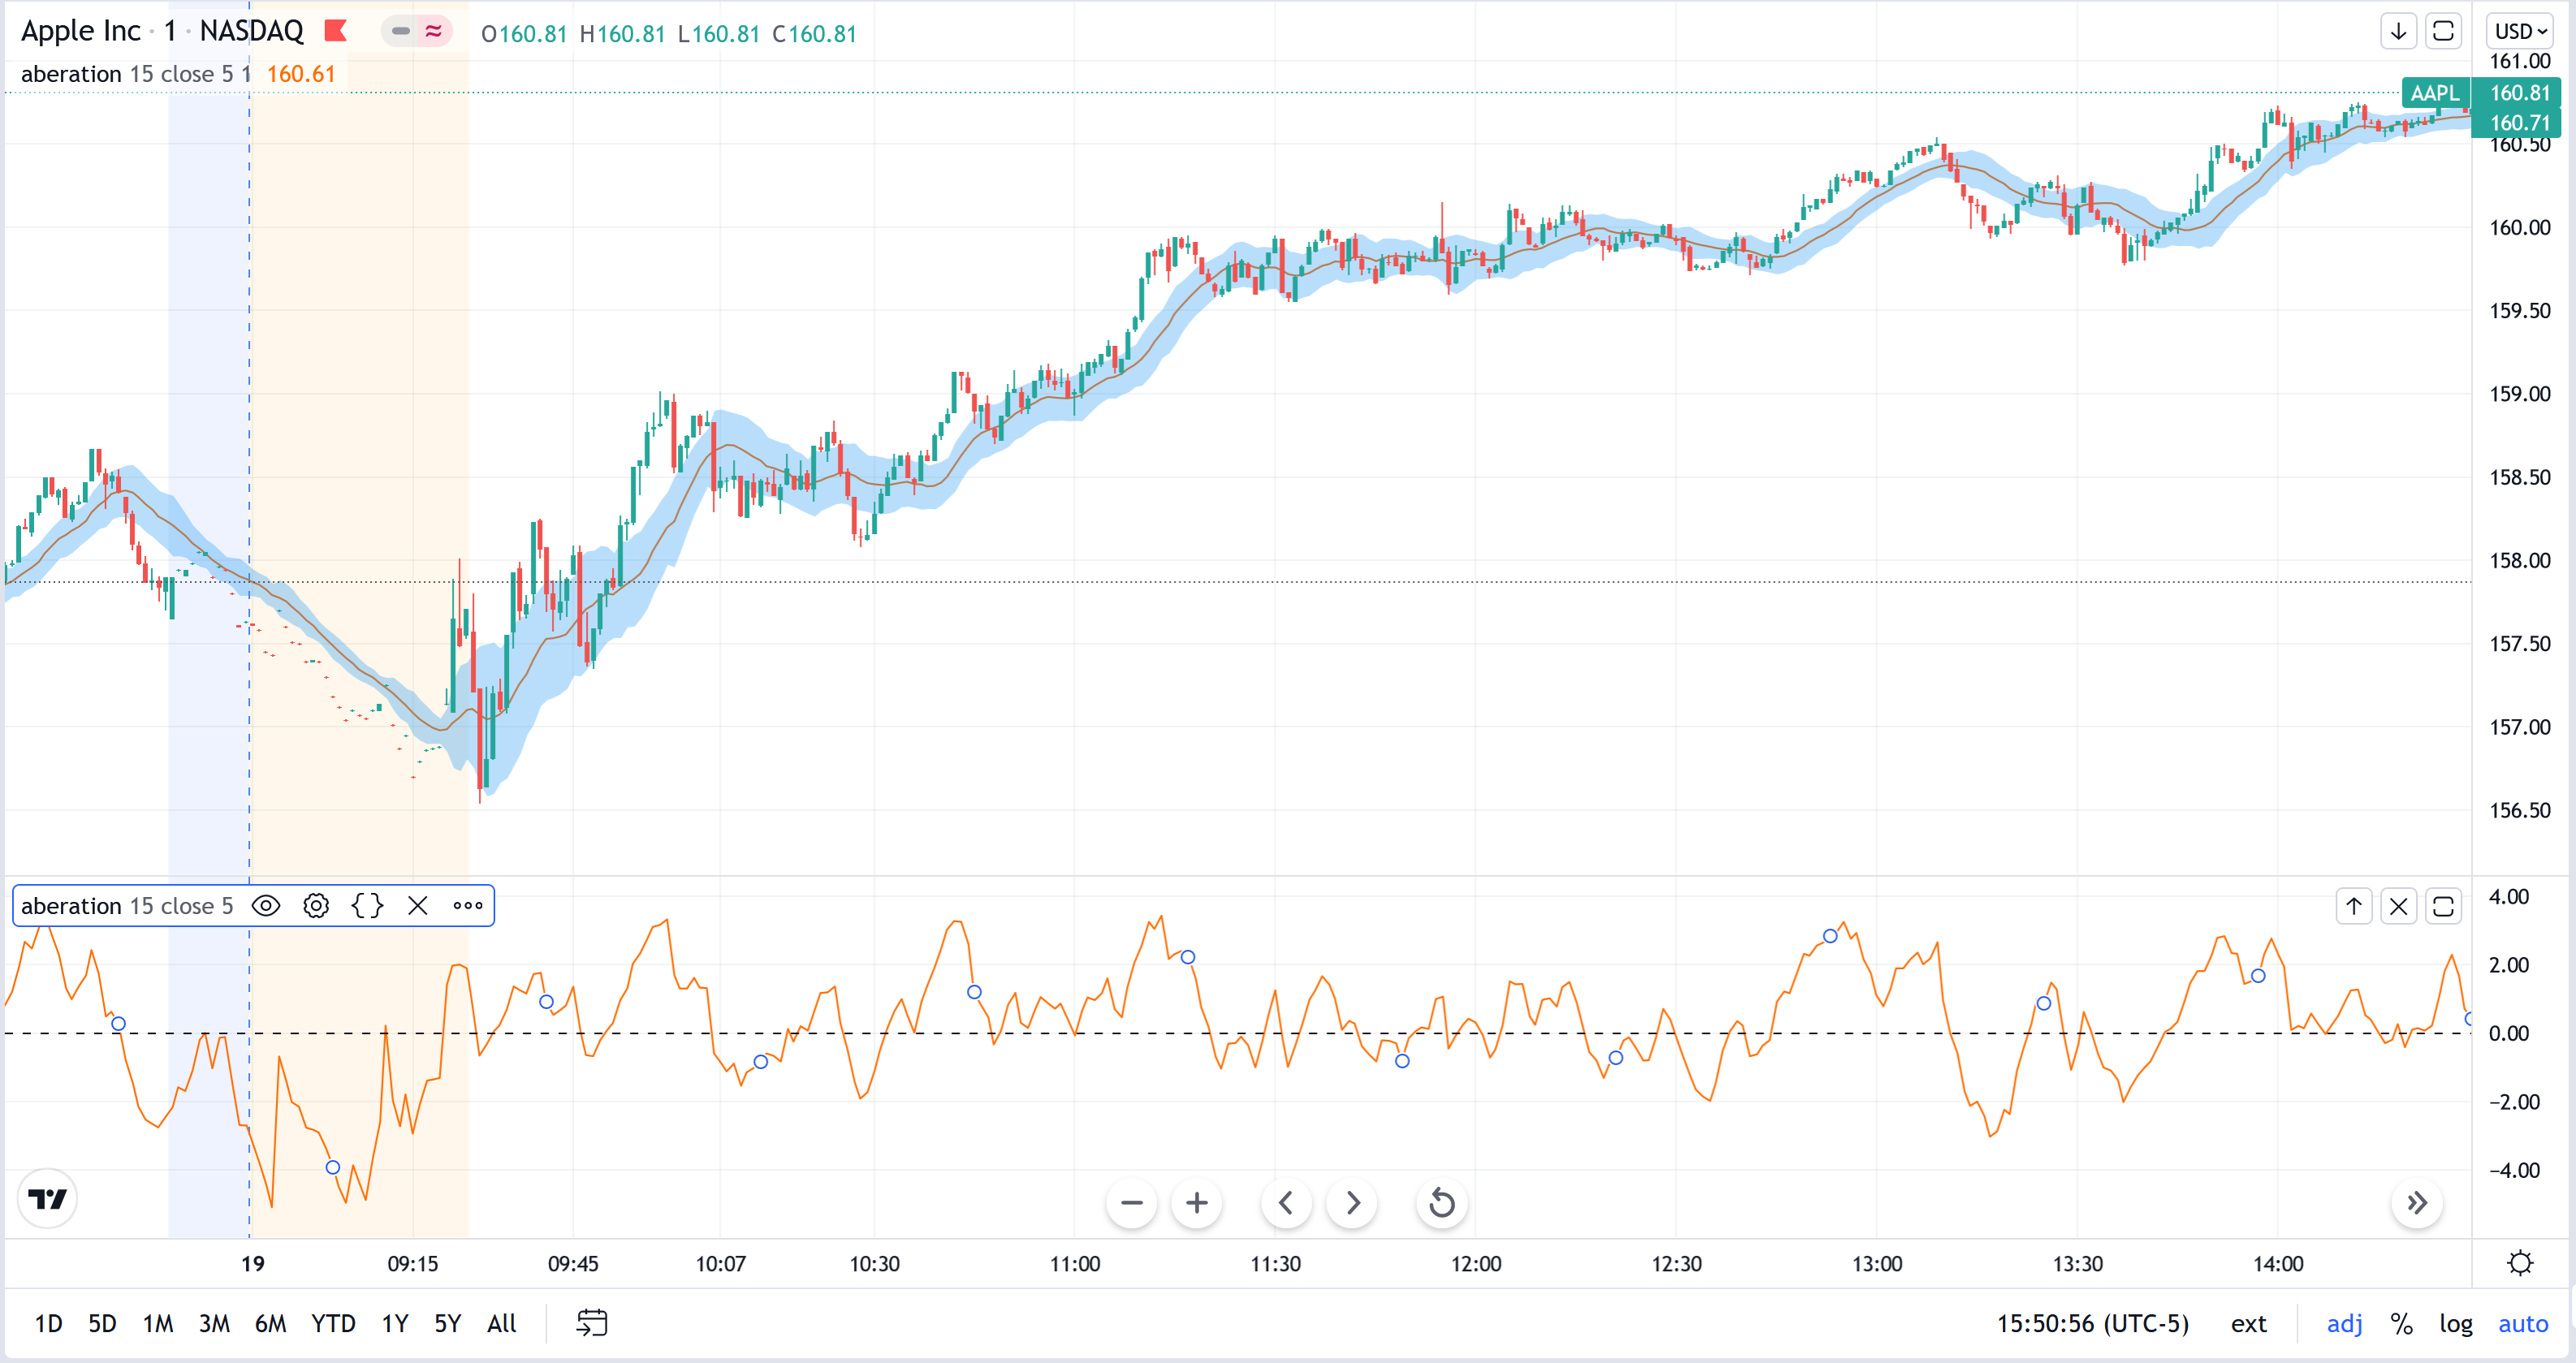Zoom in the chart with plus button
2576x1363 pixels.
tap(1197, 1203)
